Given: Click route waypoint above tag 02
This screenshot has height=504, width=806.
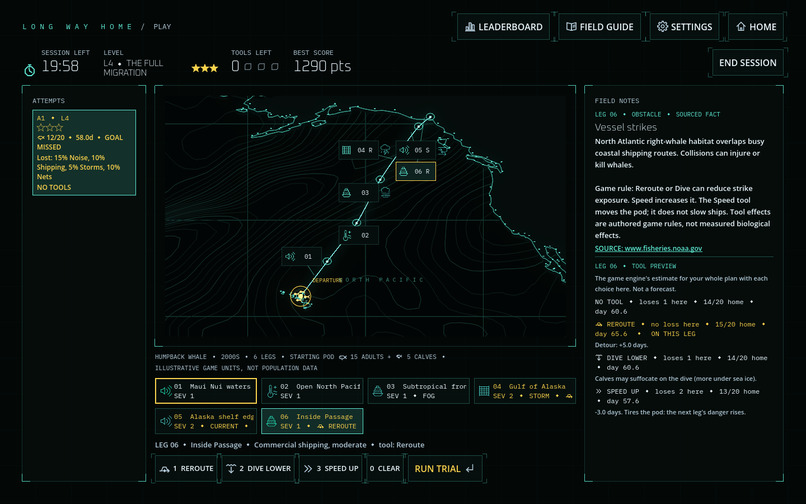Looking at the screenshot, I should (356, 223).
